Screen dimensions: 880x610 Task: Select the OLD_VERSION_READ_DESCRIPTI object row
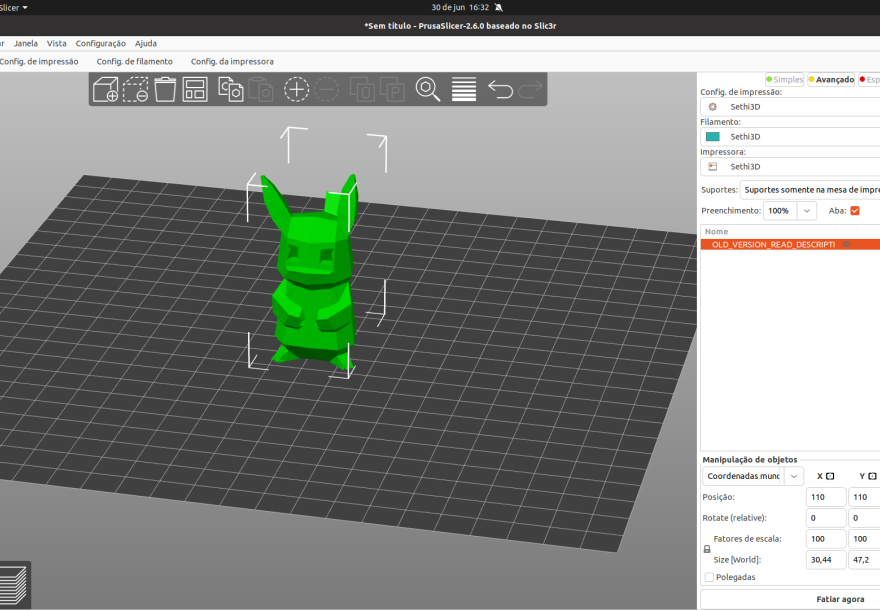pos(790,244)
